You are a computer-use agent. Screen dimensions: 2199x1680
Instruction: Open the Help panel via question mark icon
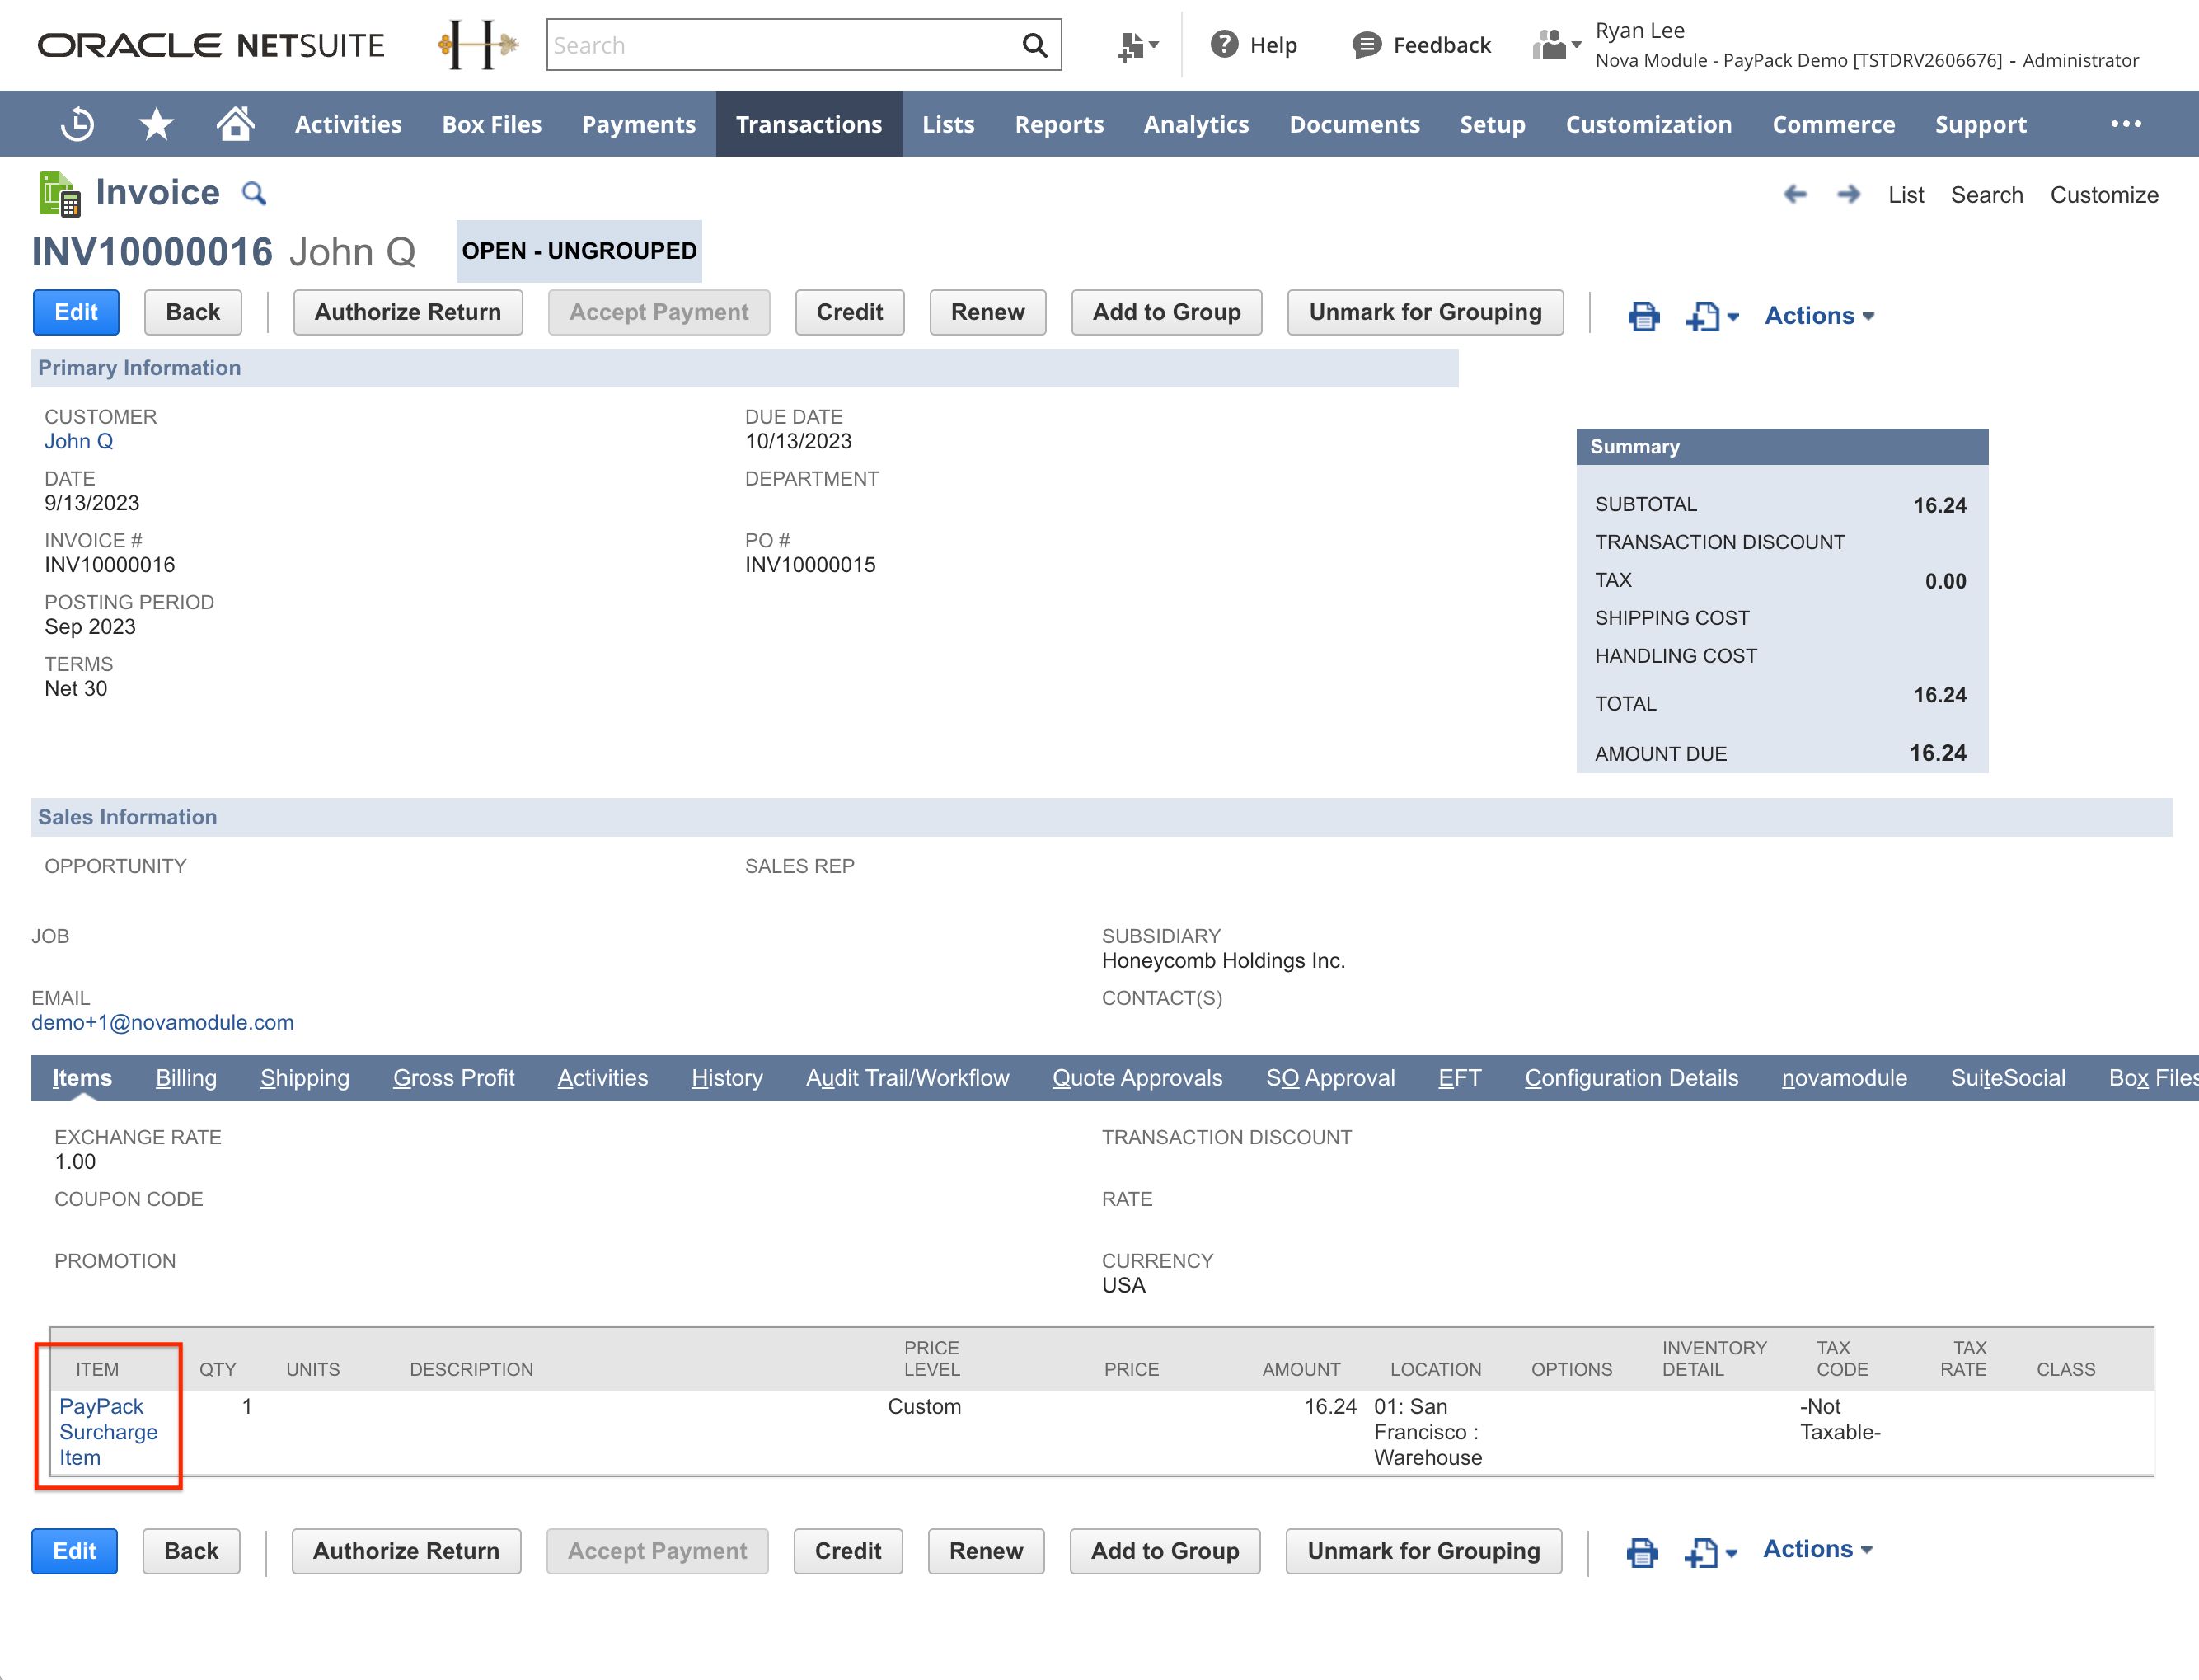tap(1224, 44)
